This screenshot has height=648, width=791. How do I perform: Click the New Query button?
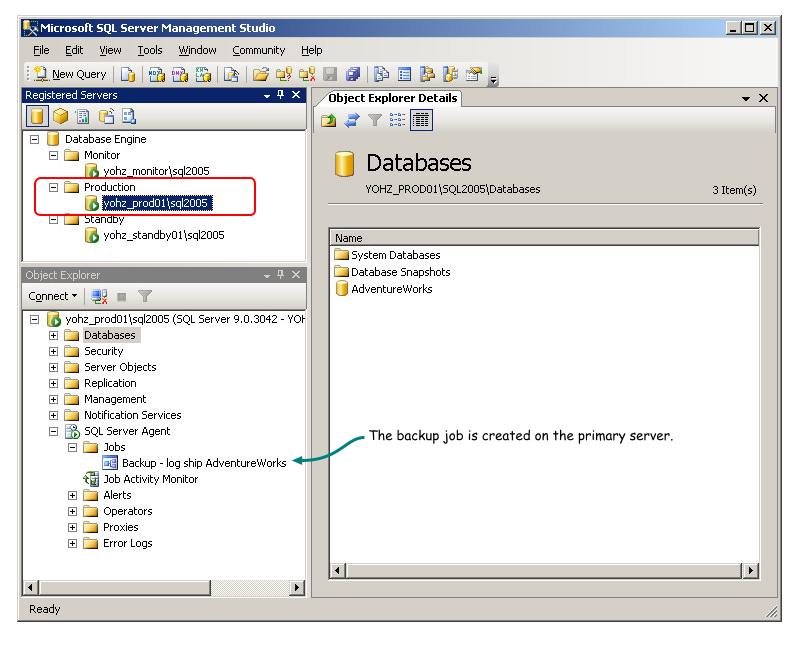pos(71,75)
